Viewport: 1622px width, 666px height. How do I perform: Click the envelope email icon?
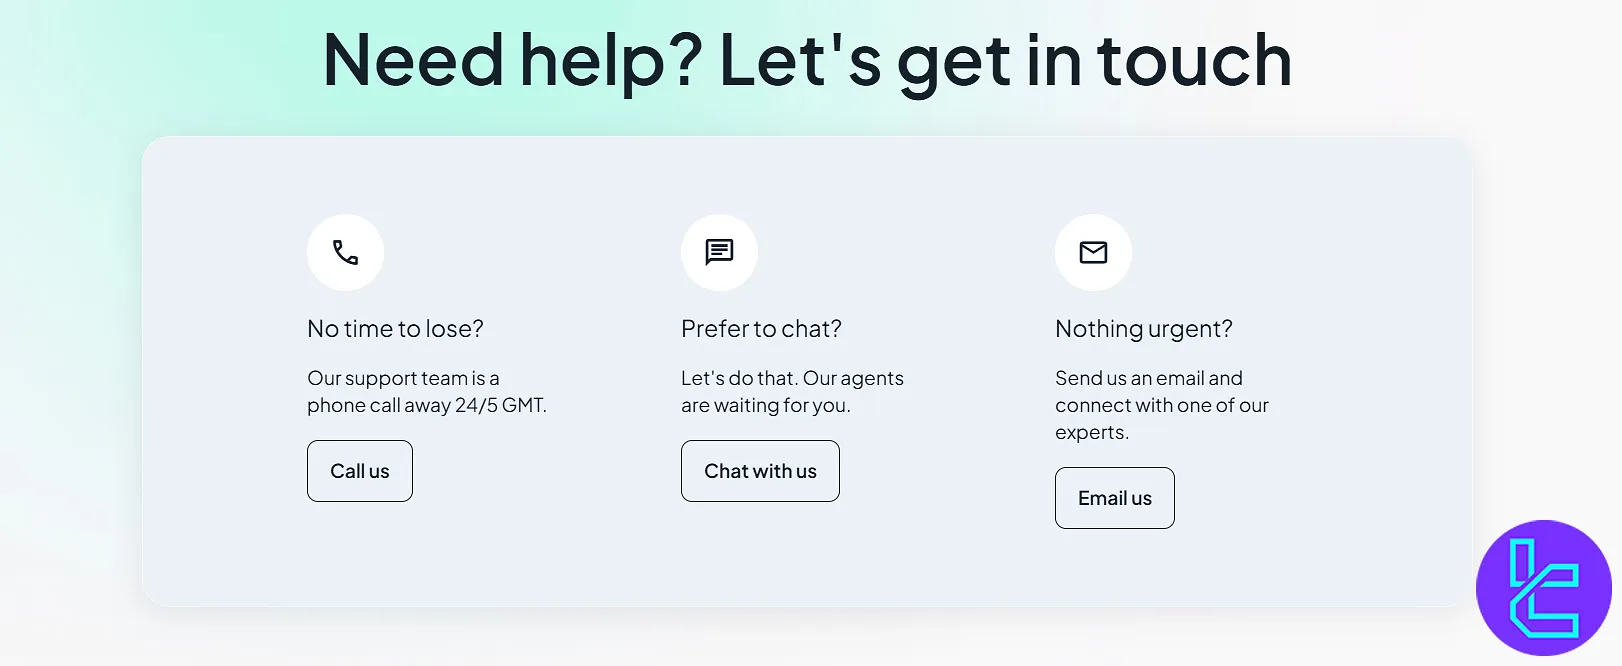1093,253
